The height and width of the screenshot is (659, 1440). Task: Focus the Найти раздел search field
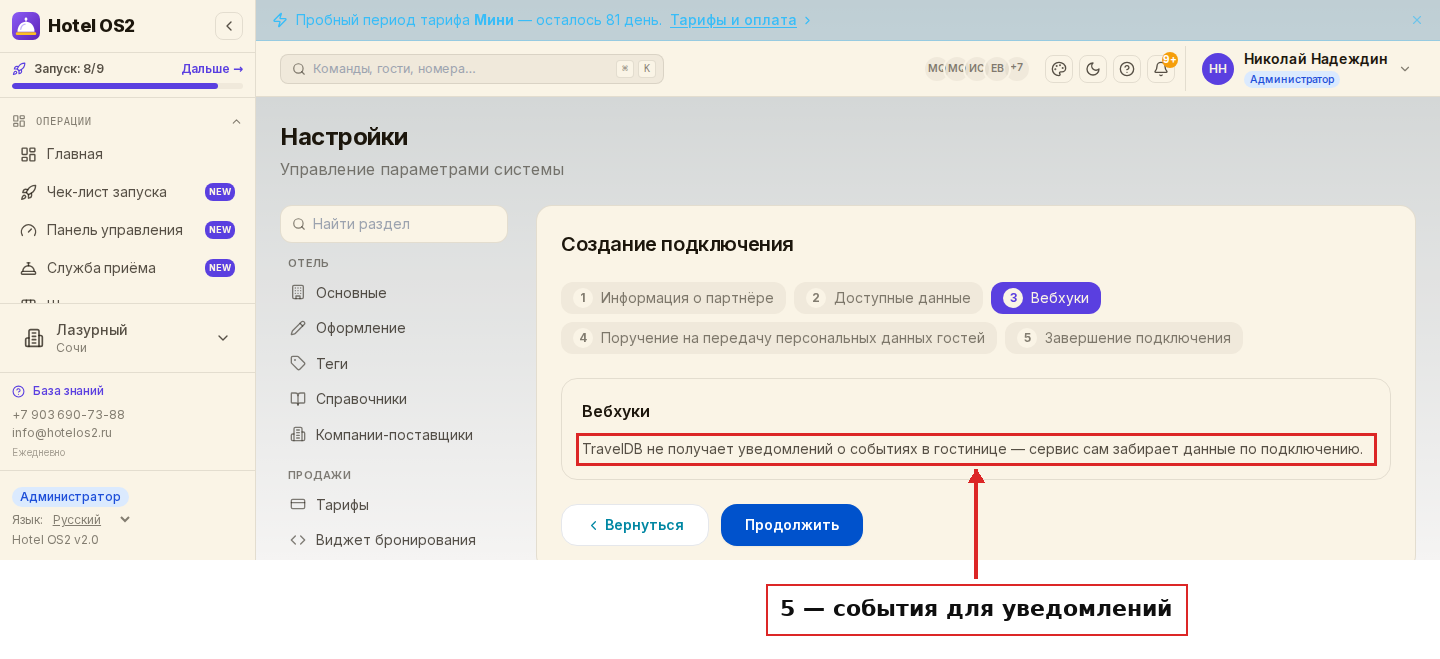coord(394,224)
